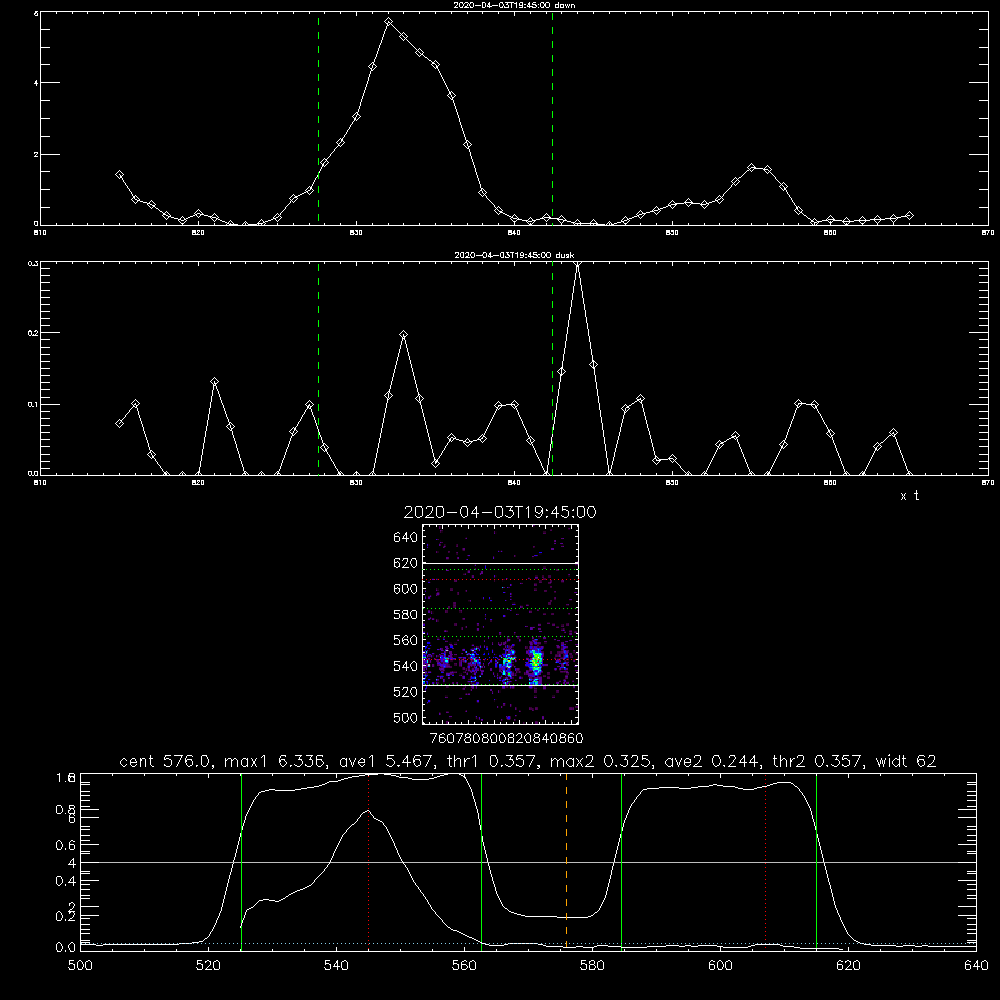
Task: Click the red dotted line near 545 in bottom plot
Action: click(369, 861)
